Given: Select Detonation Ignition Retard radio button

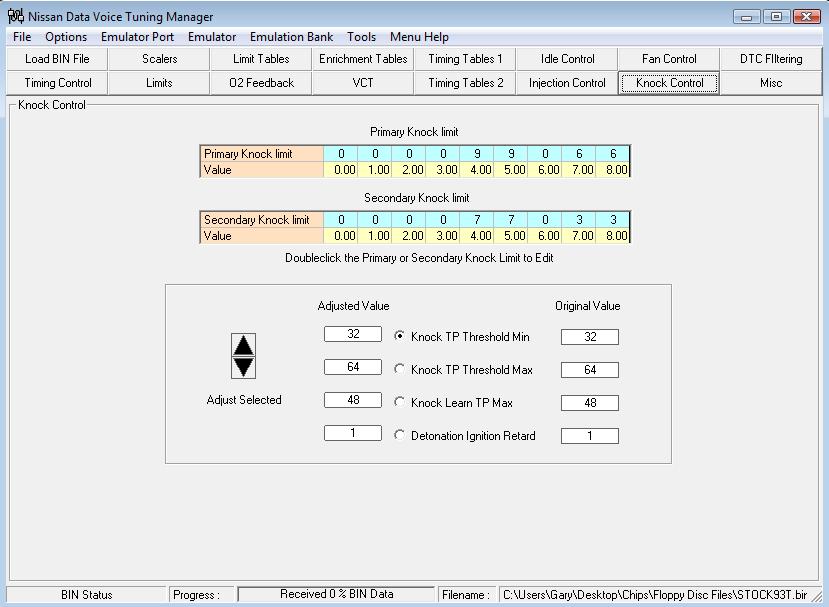Looking at the screenshot, I should coord(400,436).
